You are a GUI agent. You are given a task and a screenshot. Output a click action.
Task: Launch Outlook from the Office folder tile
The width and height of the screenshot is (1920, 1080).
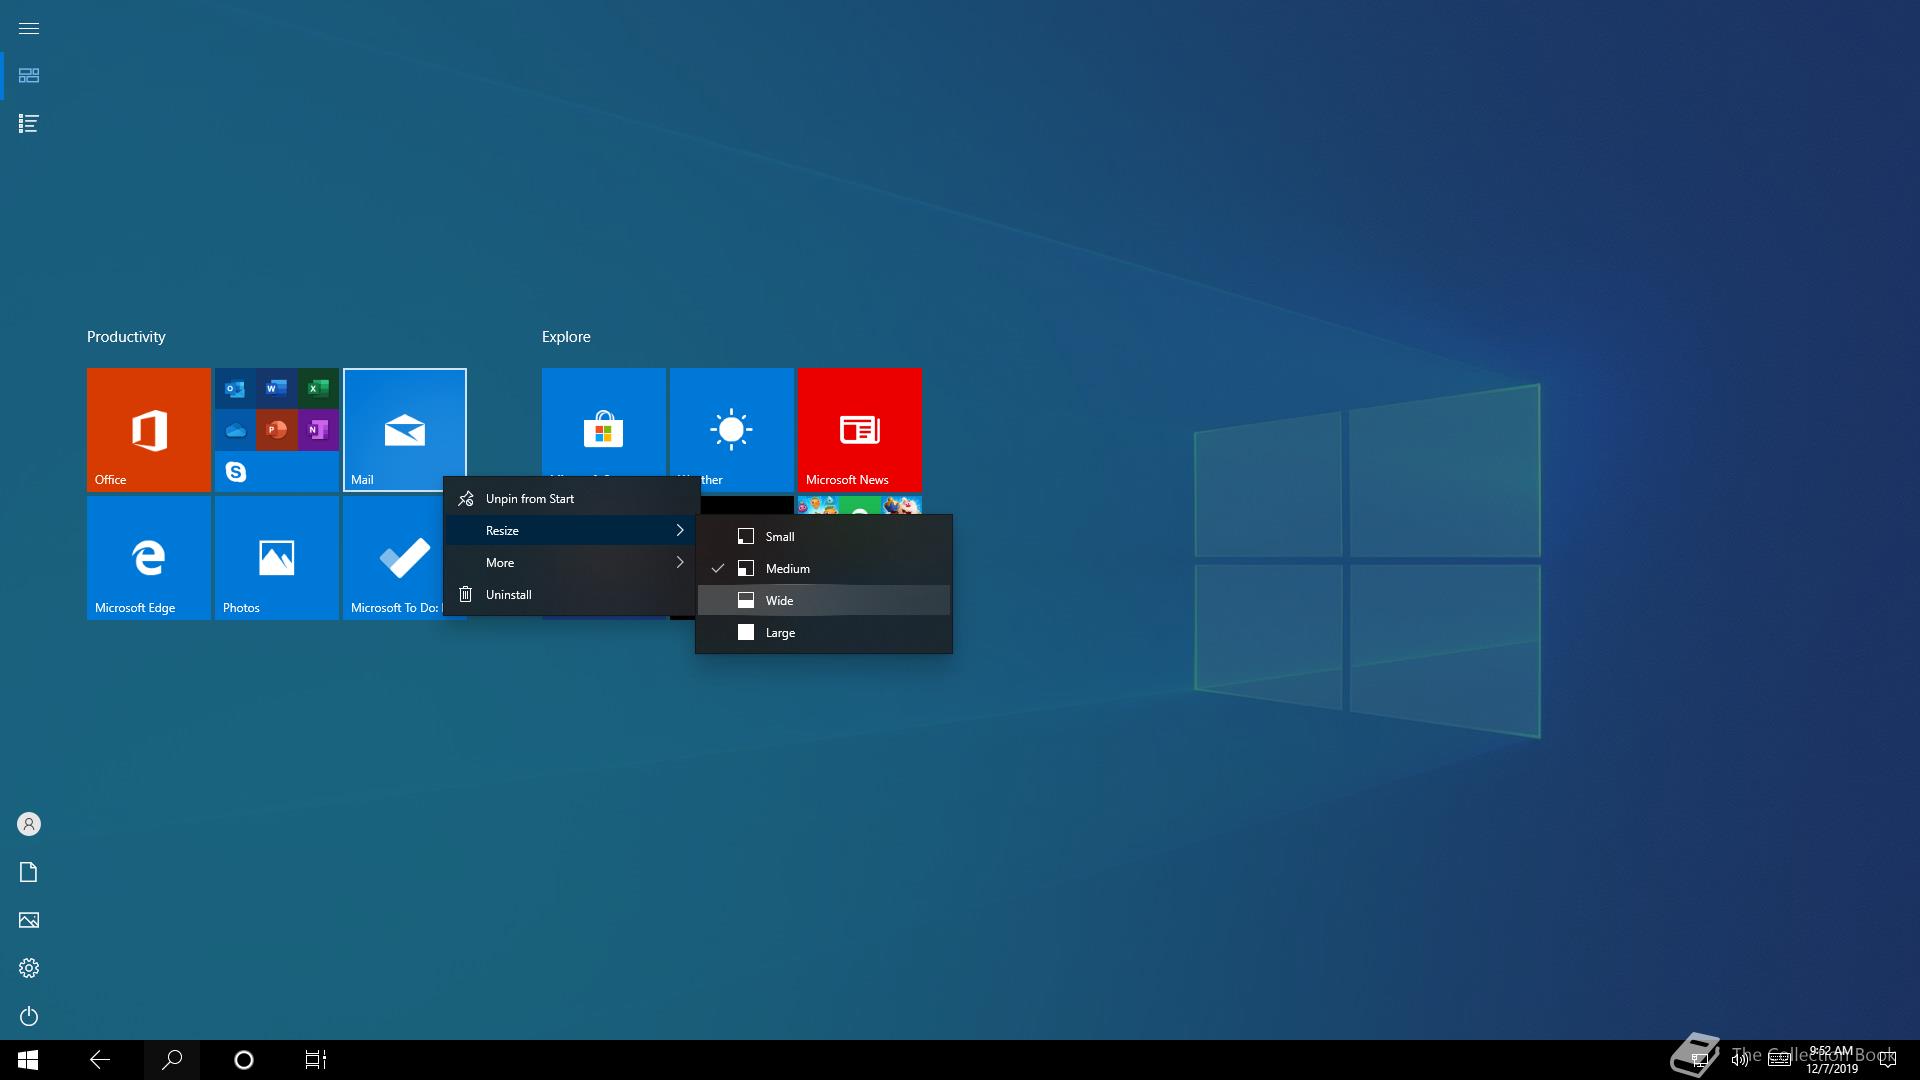click(x=235, y=388)
